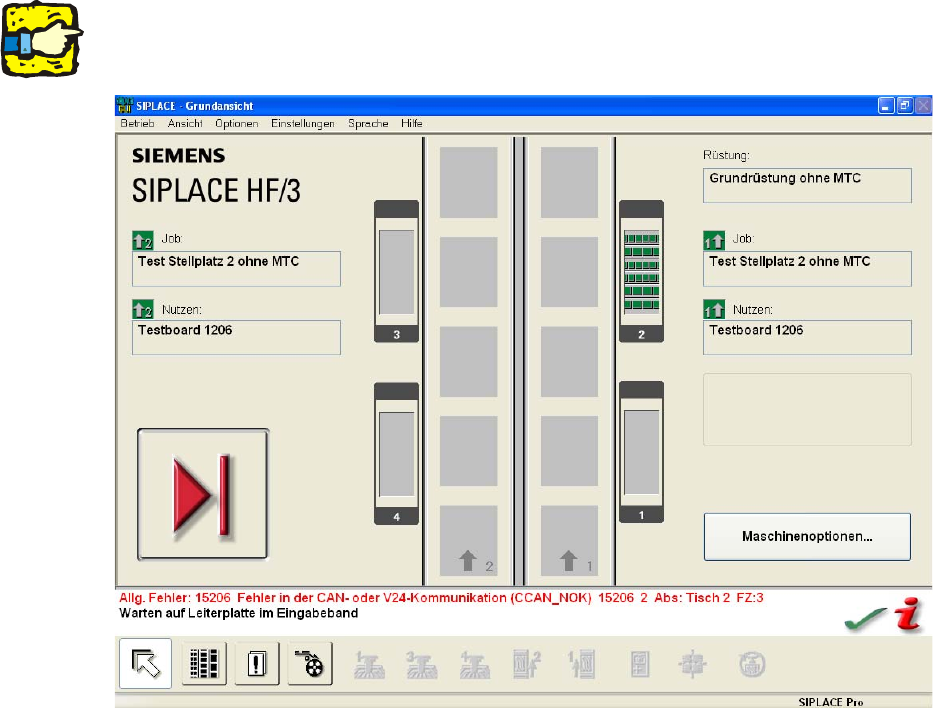Click the right Nutzen field 'Testboard 1206'
933x708 pixels.
(807, 337)
